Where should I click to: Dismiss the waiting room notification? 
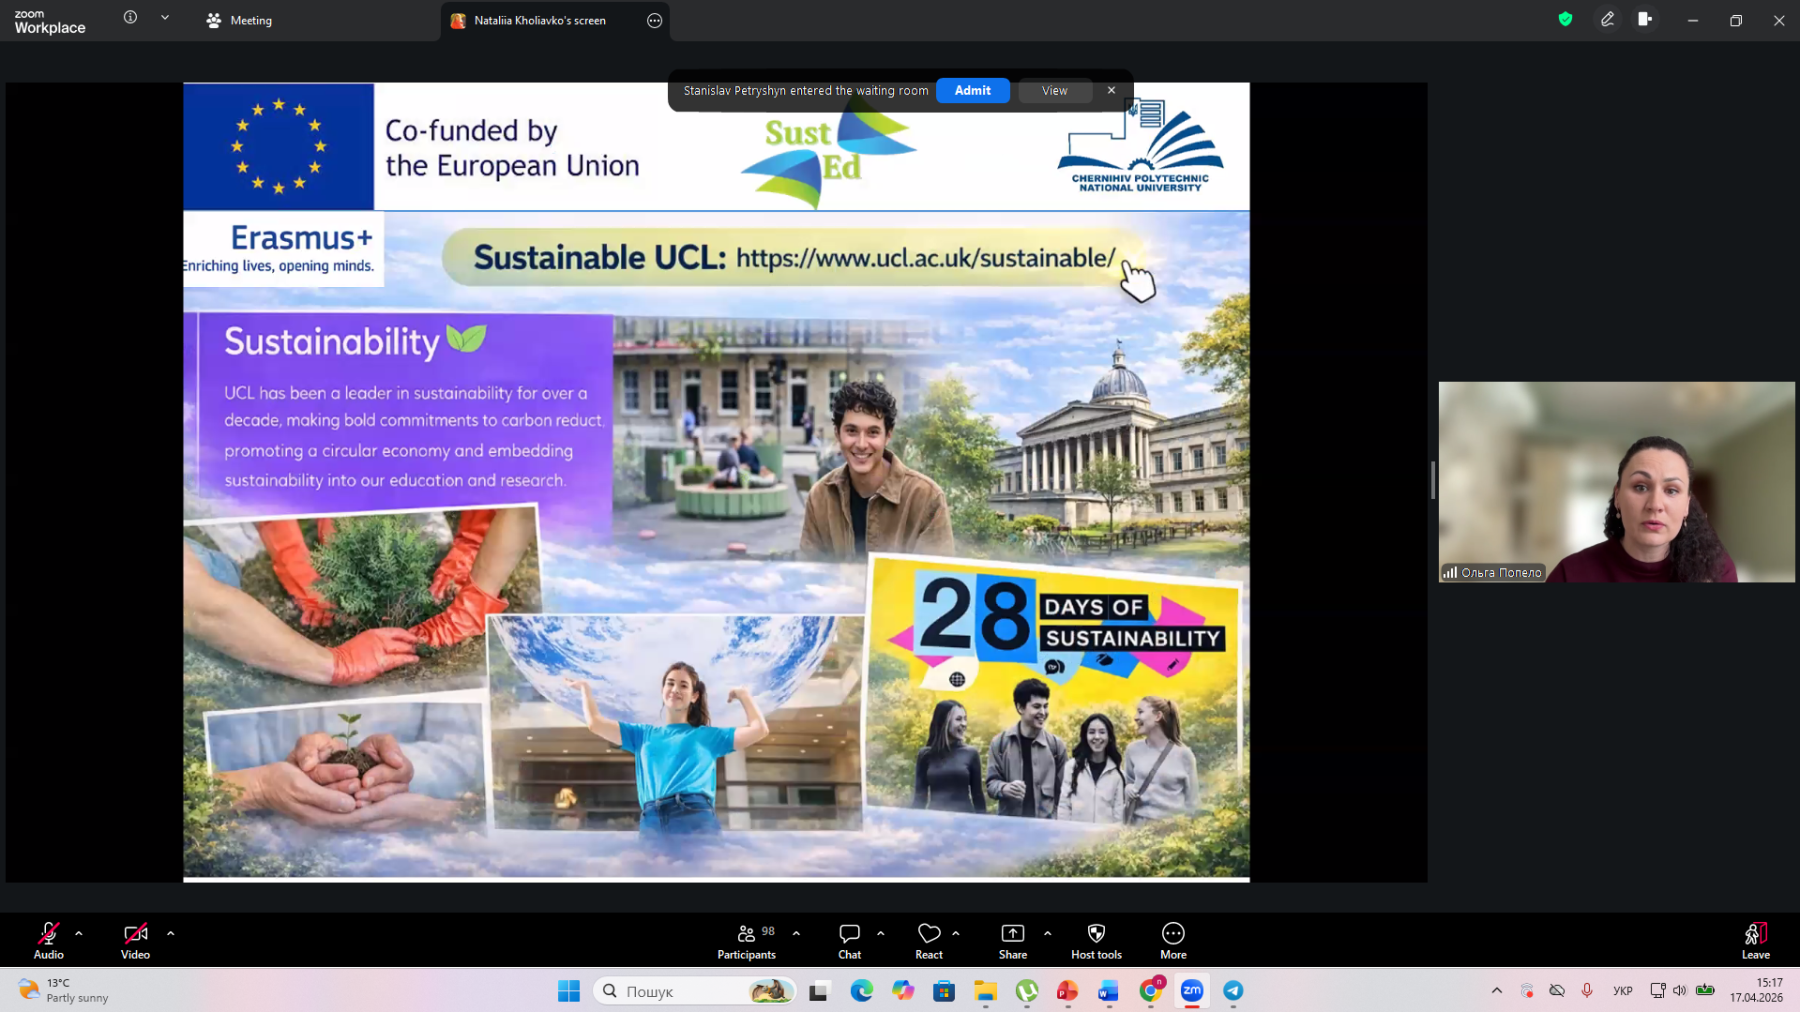pyautogui.click(x=1111, y=90)
